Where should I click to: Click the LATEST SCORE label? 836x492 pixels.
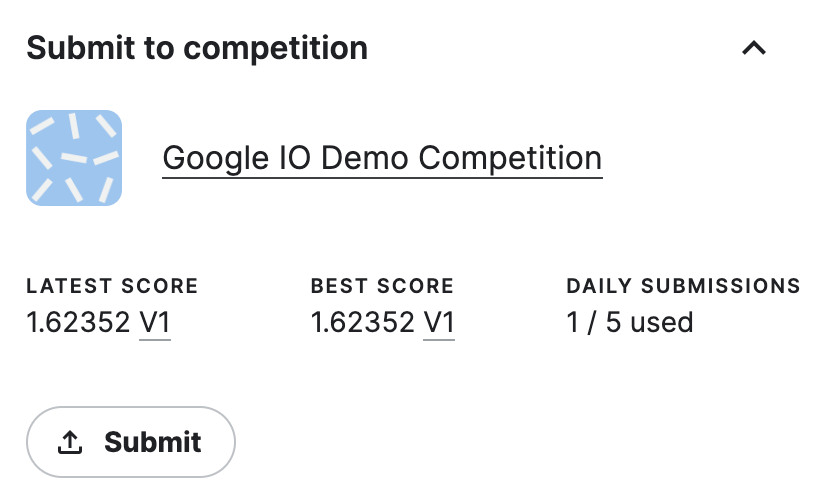(112, 286)
